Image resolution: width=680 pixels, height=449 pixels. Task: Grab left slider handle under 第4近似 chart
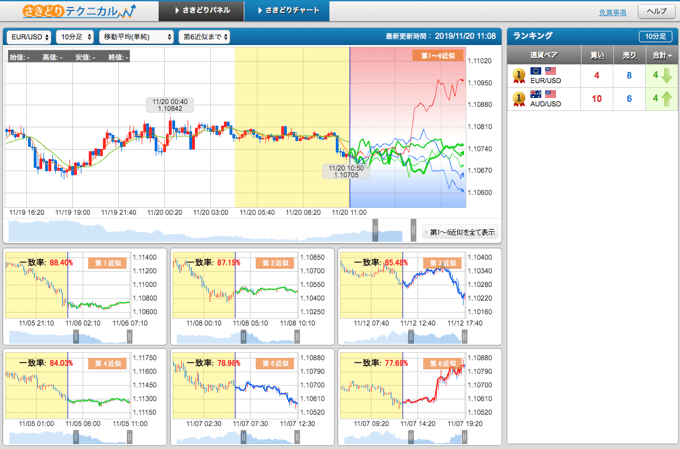pos(76,437)
